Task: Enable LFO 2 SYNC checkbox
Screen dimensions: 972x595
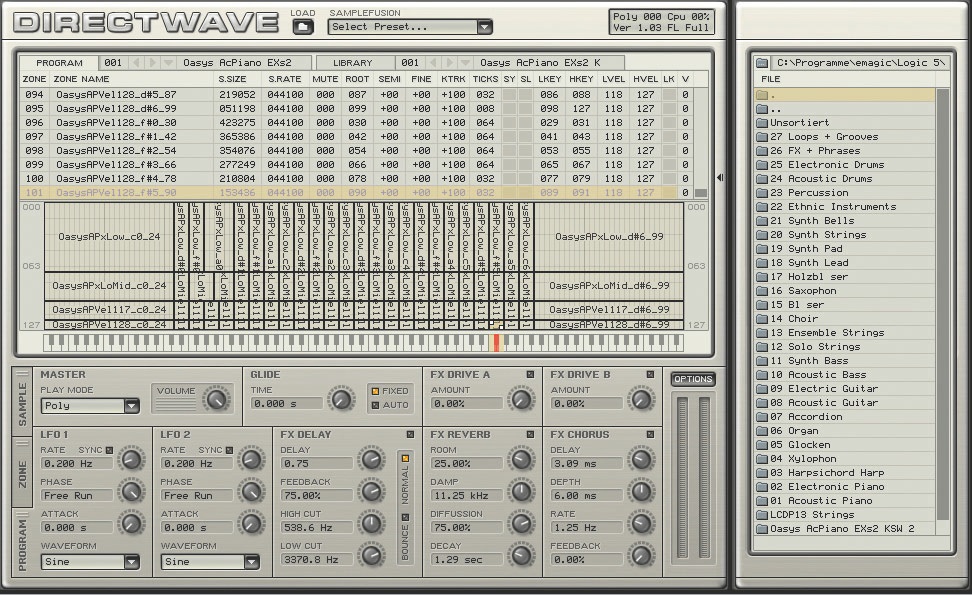Action: click(x=229, y=450)
